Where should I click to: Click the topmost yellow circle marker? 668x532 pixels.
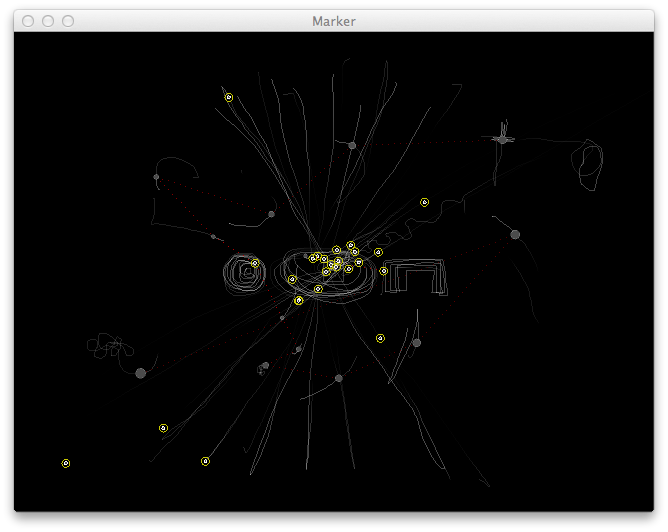(x=229, y=97)
